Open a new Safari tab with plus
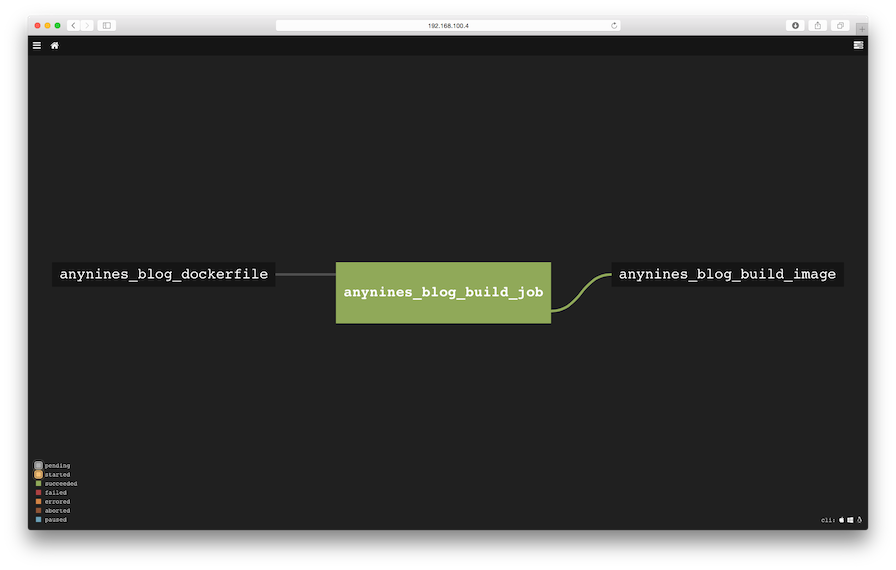896x570 pixels. pos(861,29)
